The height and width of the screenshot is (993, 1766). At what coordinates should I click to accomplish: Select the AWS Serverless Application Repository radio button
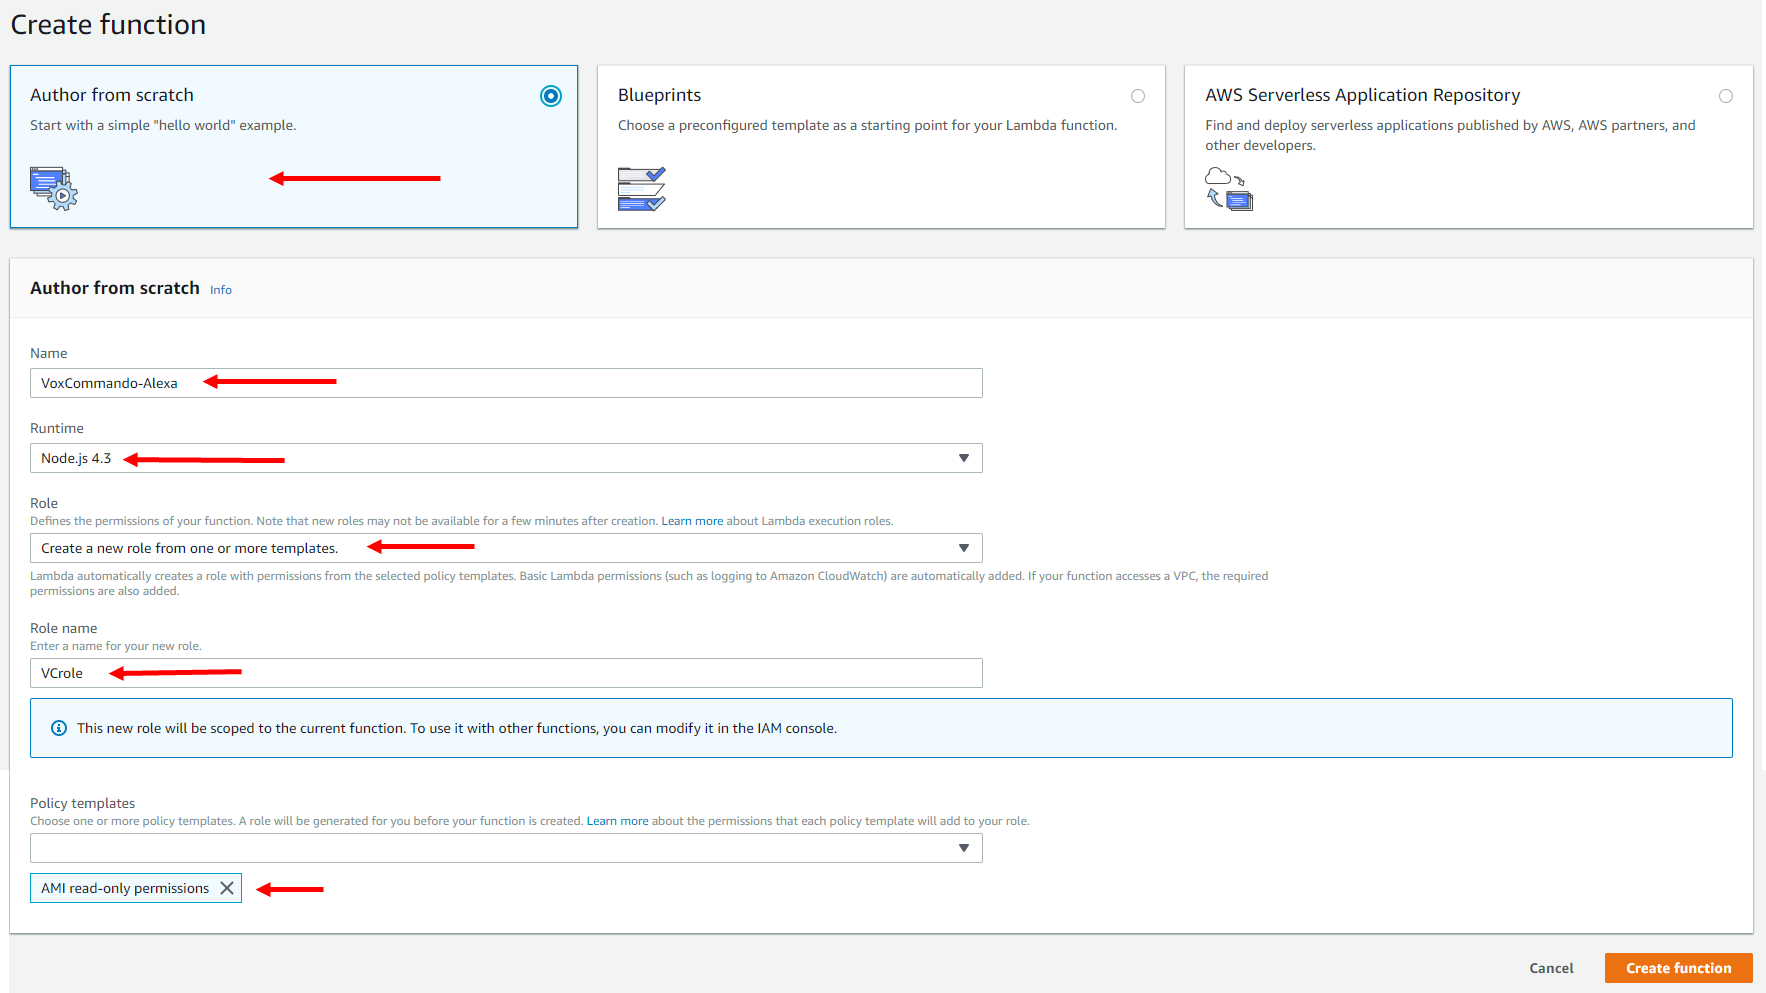pyautogui.click(x=1726, y=96)
